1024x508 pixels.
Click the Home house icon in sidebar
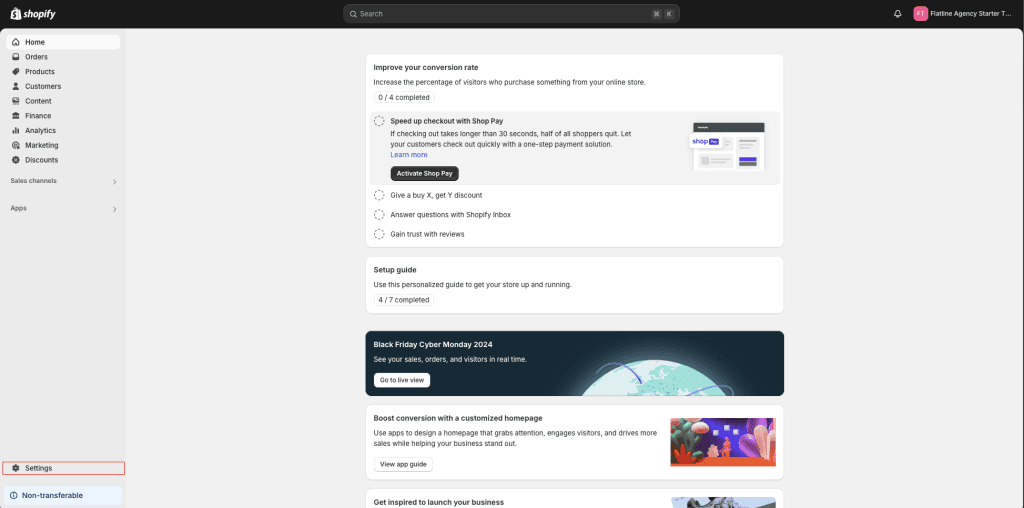[16, 42]
